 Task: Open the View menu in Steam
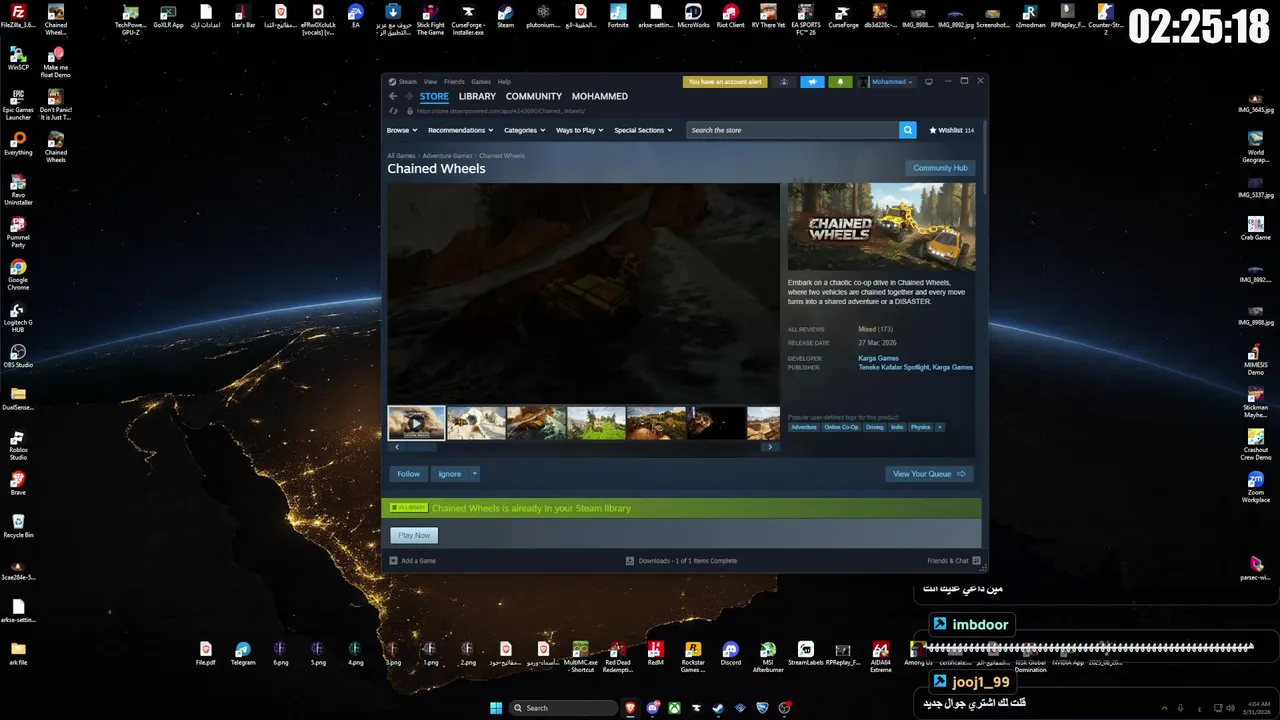click(x=430, y=82)
